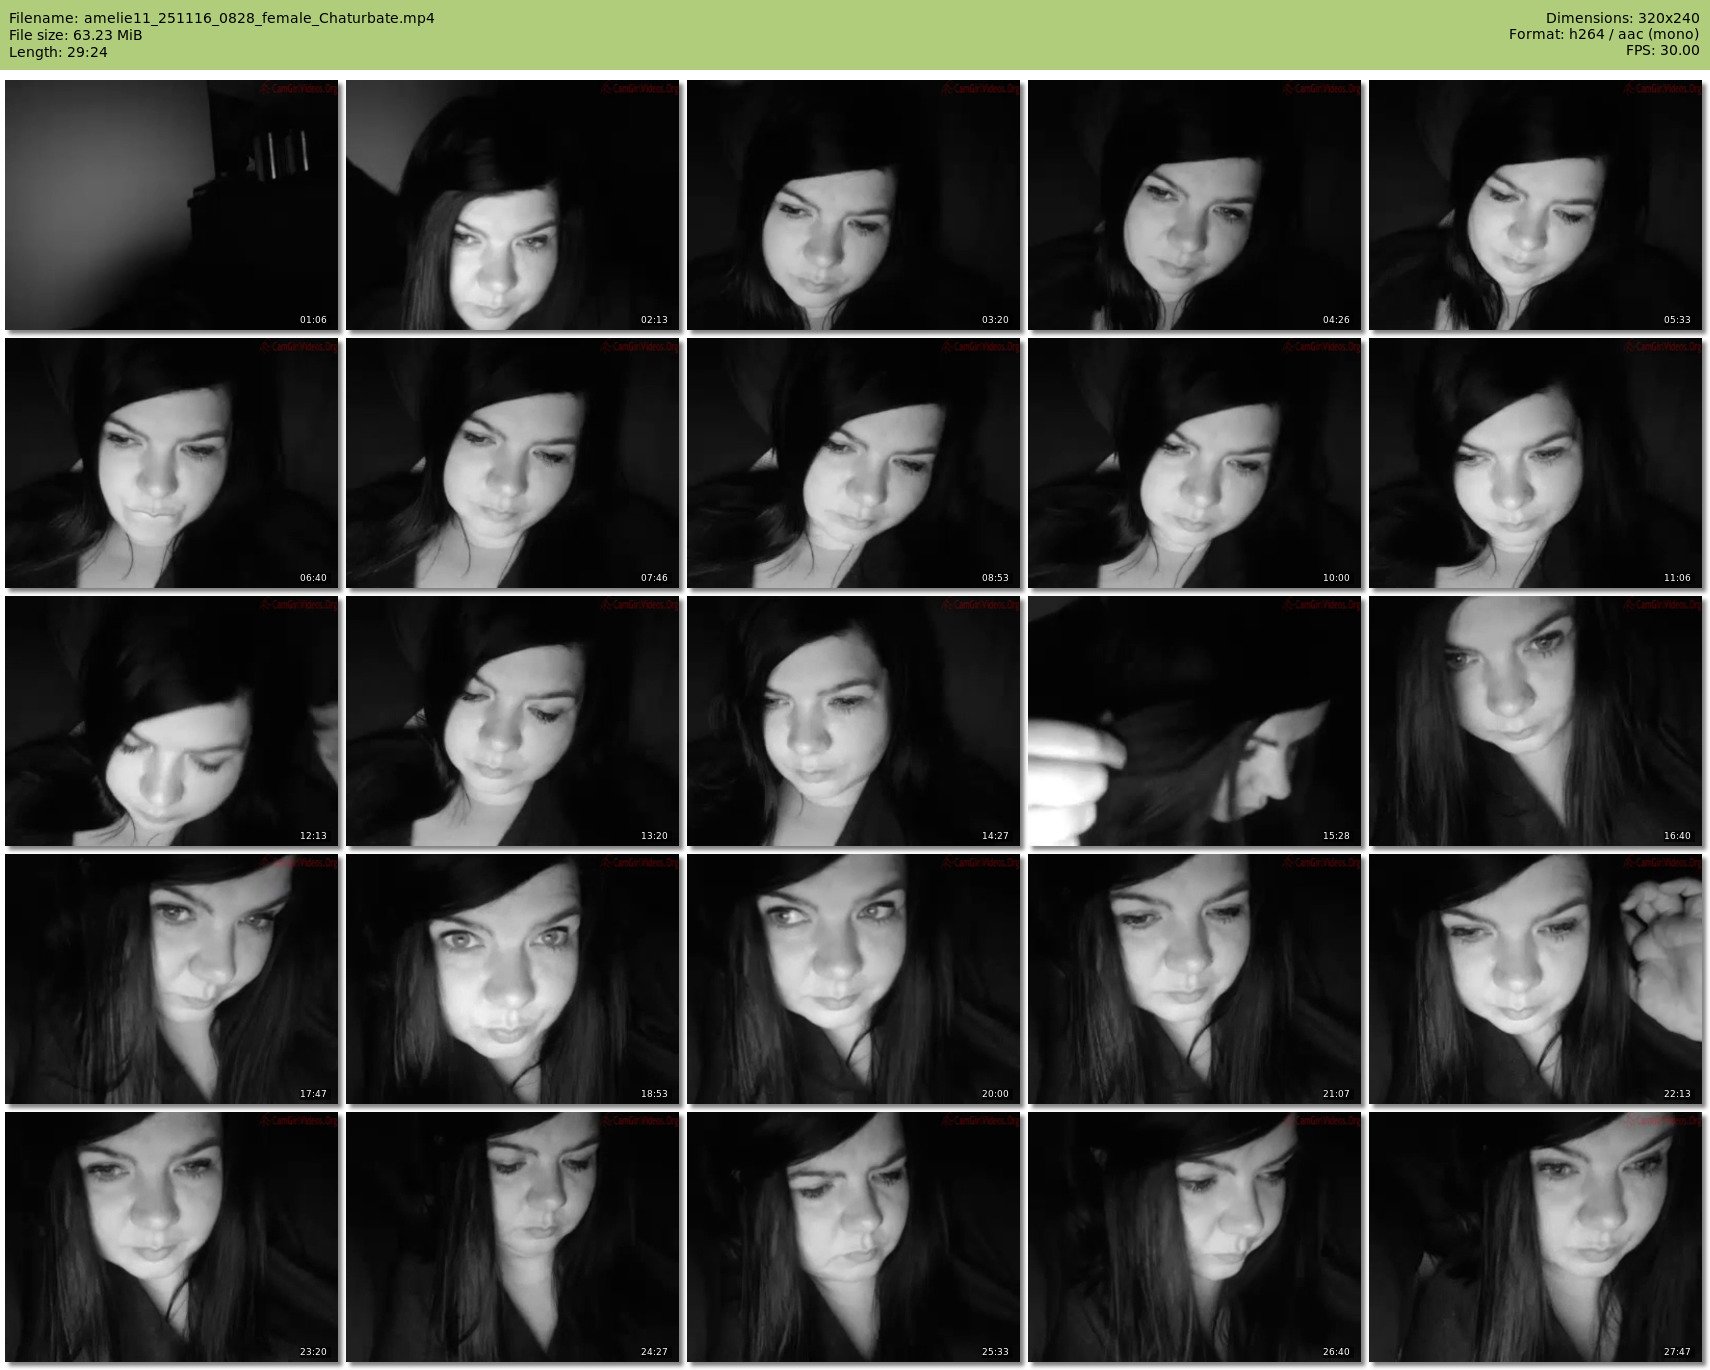Click the Filename text in header

click(x=221, y=18)
